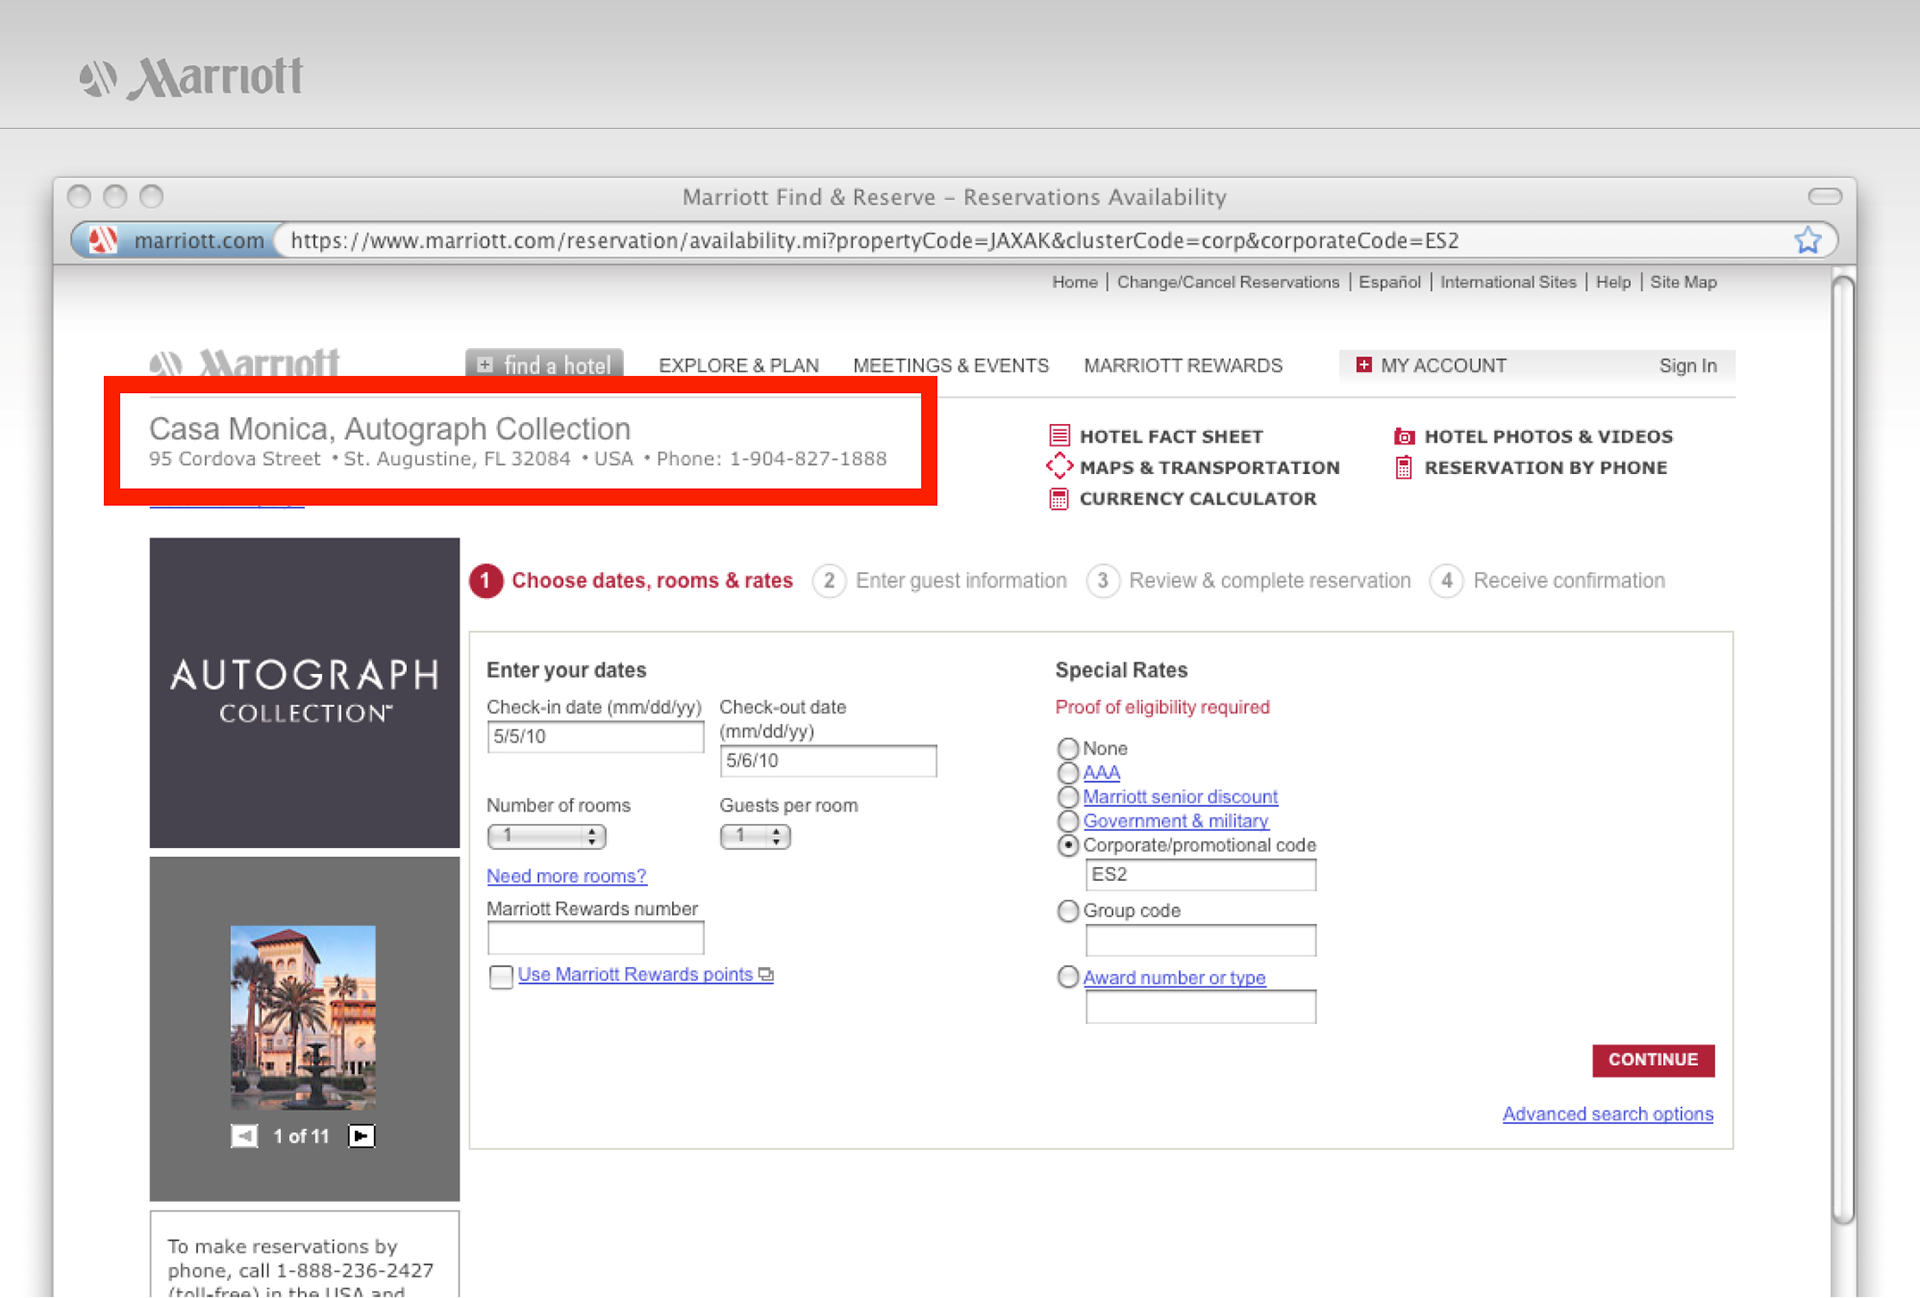Click the Review & complete reservation step
The image size is (1920, 1298).
pos(1269,581)
